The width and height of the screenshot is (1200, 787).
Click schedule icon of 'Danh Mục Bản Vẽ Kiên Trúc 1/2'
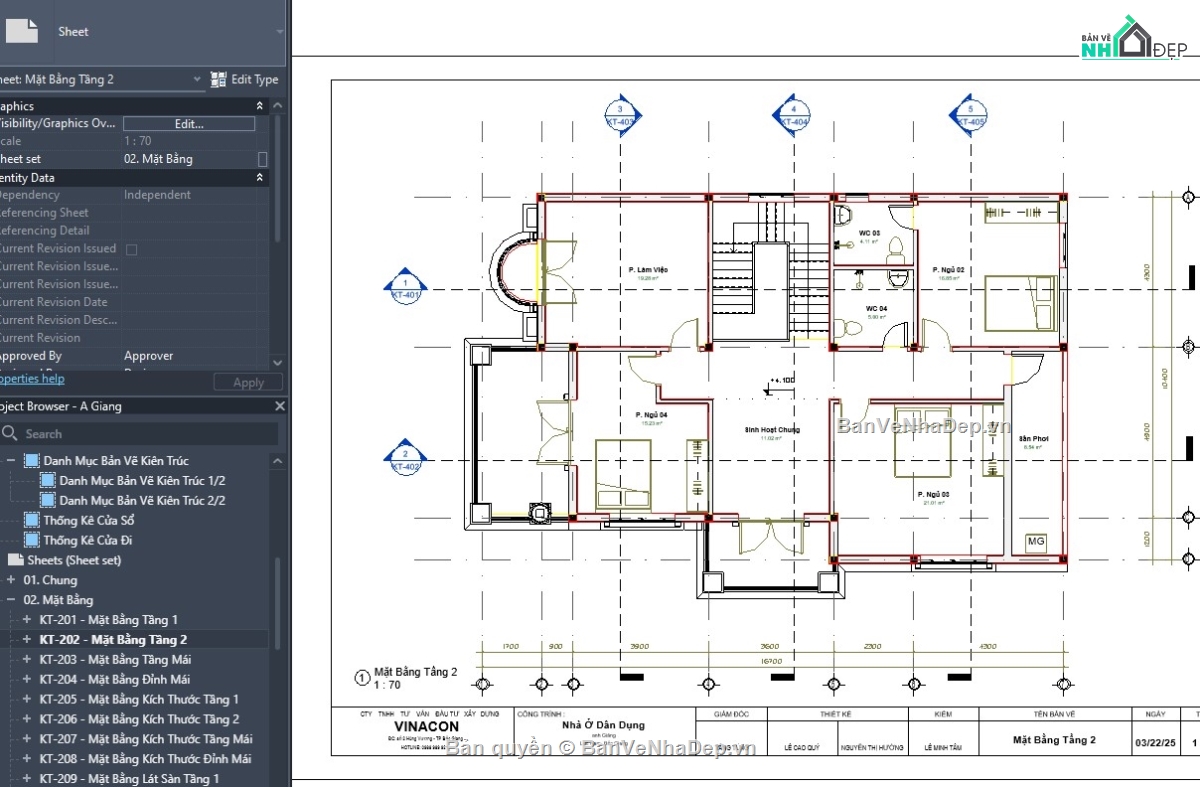48,481
